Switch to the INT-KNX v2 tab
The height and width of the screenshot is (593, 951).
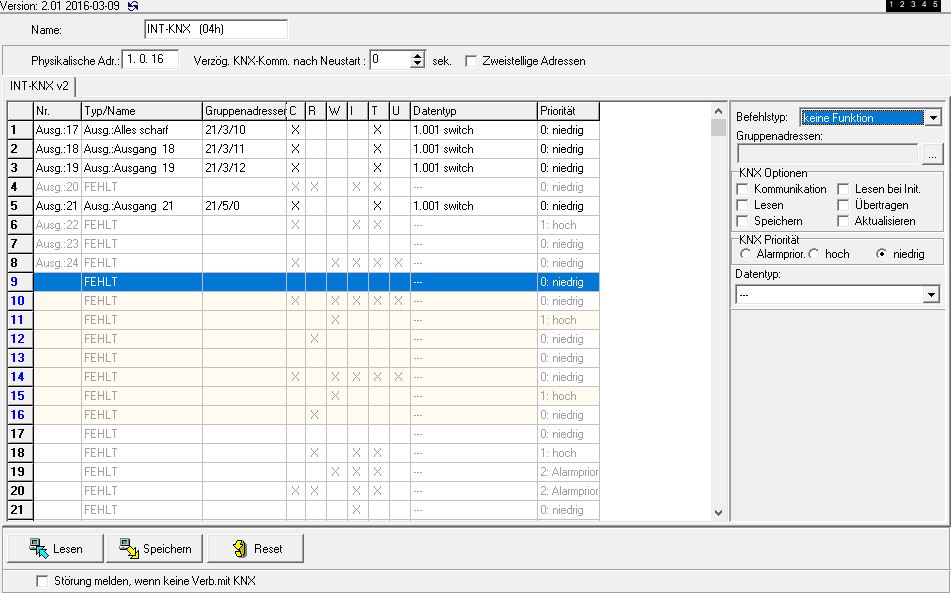coord(39,86)
